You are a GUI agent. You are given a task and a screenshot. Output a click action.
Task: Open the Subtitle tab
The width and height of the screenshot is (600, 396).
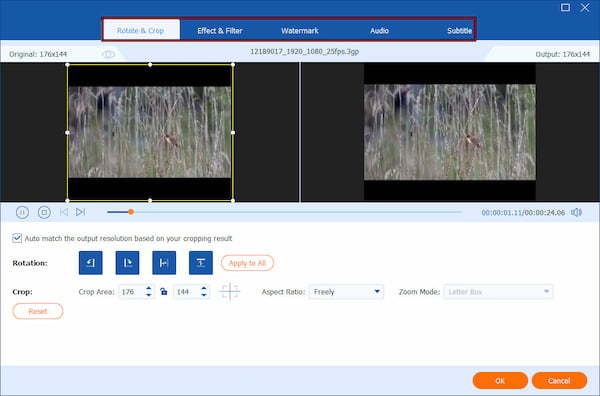[459, 31]
